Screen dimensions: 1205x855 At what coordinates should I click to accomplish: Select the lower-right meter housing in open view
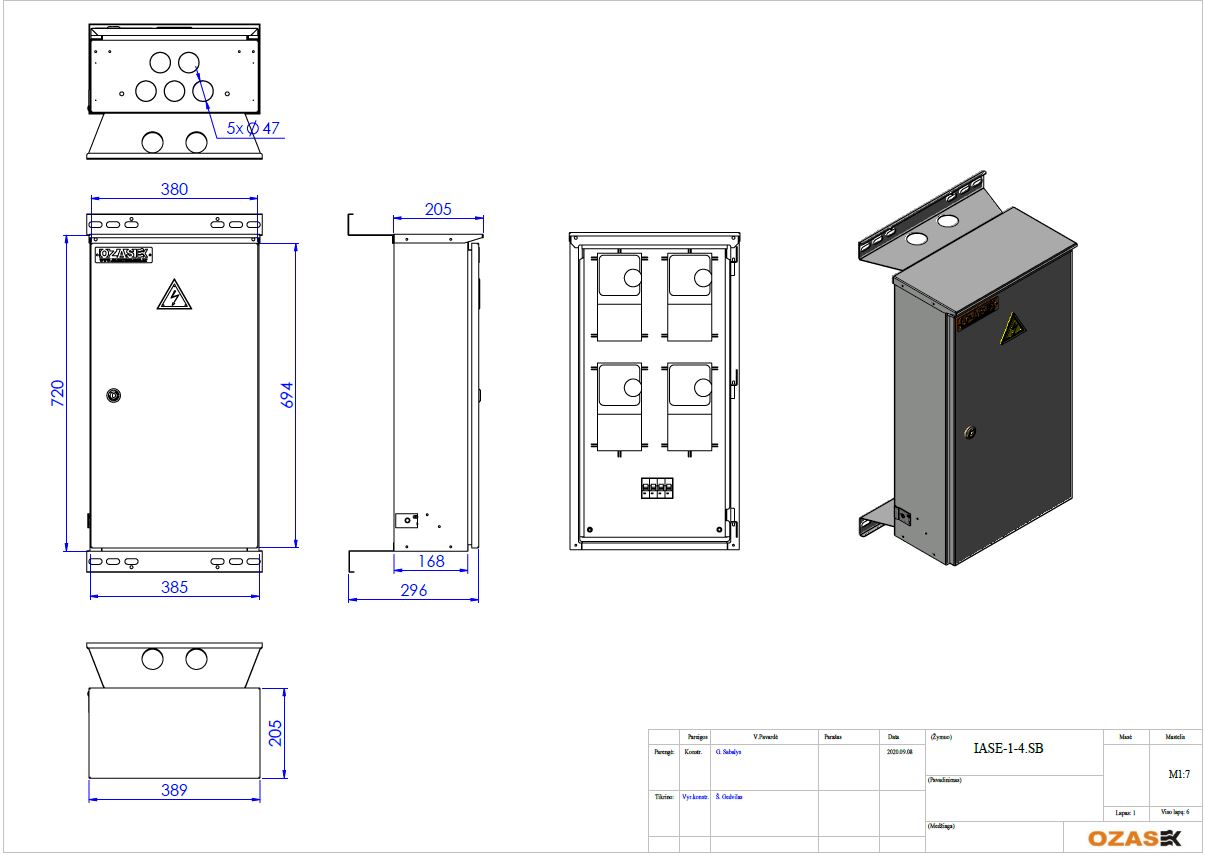(690, 407)
